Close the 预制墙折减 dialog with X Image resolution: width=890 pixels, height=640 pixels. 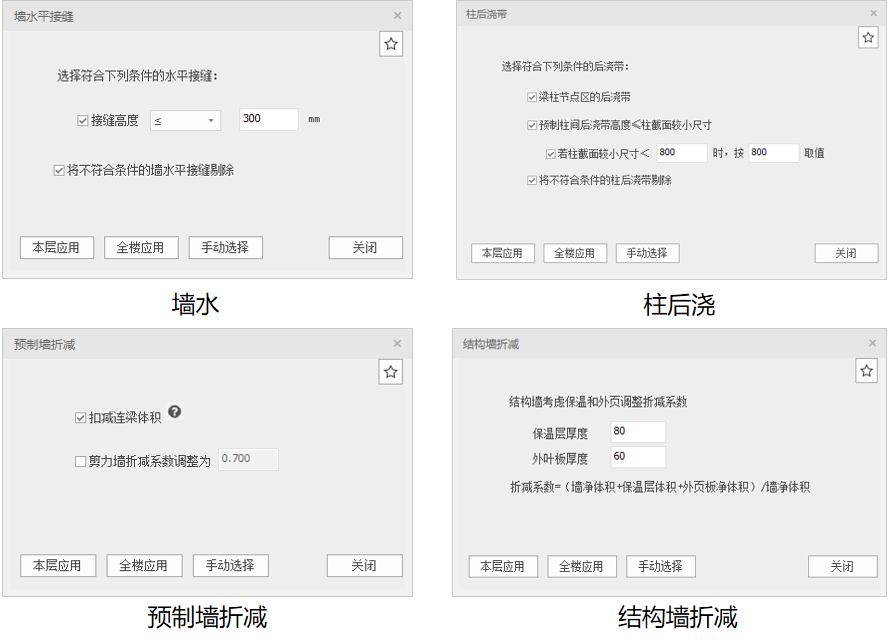tap(397, 344)
